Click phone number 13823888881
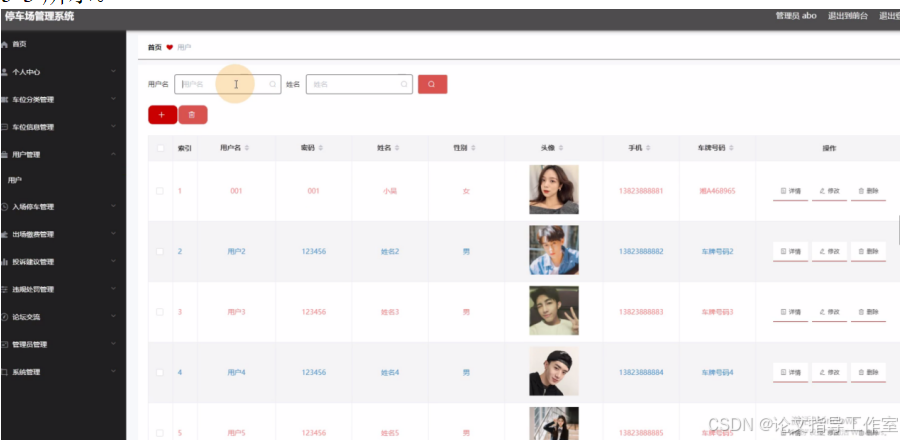Screen dimensions: 902x440 641,191
